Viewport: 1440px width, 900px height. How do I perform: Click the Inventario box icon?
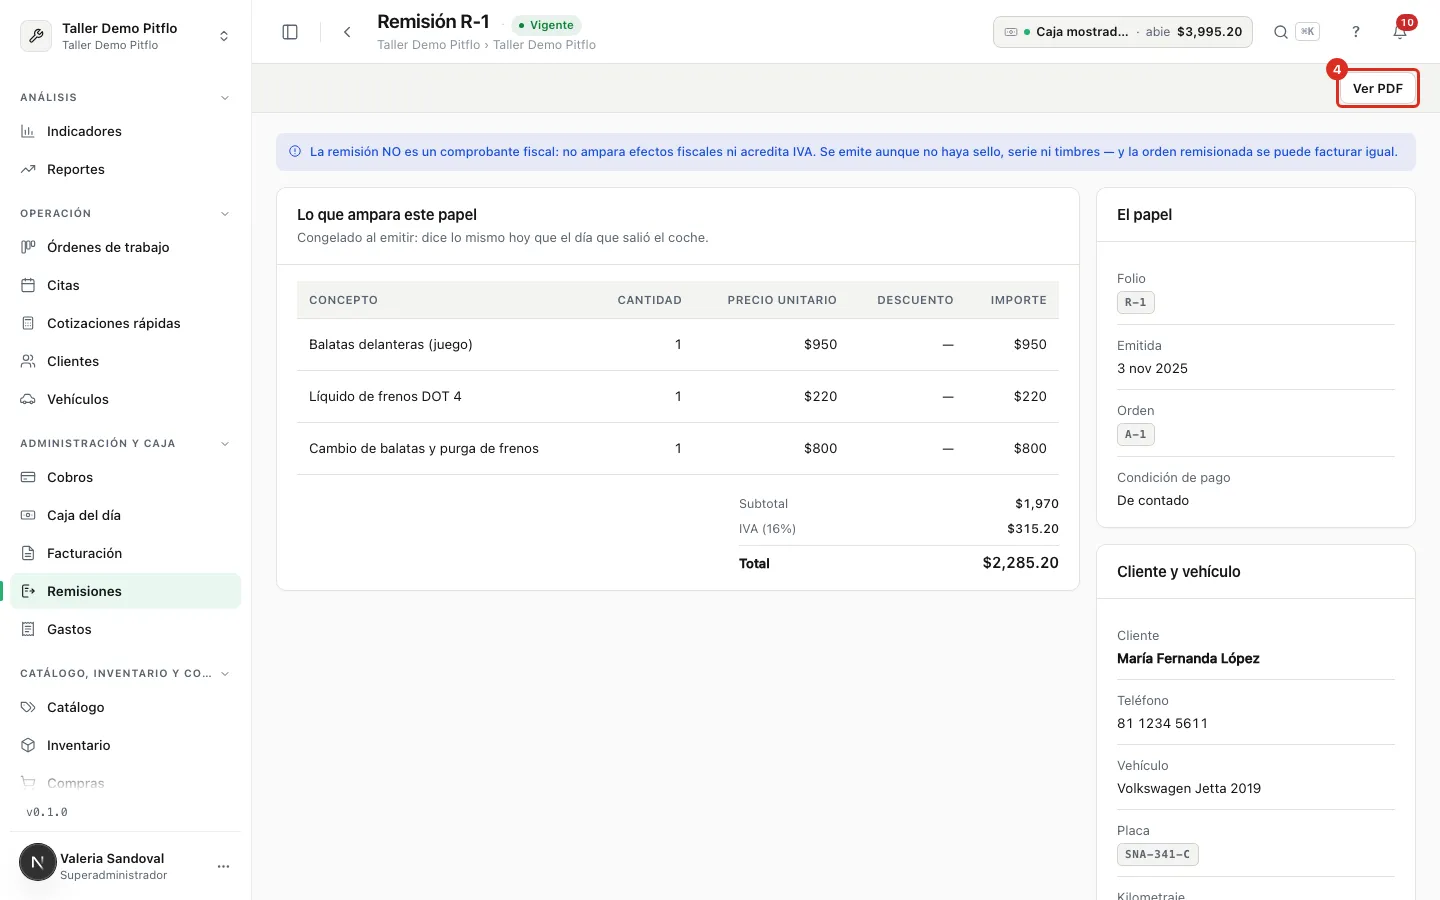point(28,745)
